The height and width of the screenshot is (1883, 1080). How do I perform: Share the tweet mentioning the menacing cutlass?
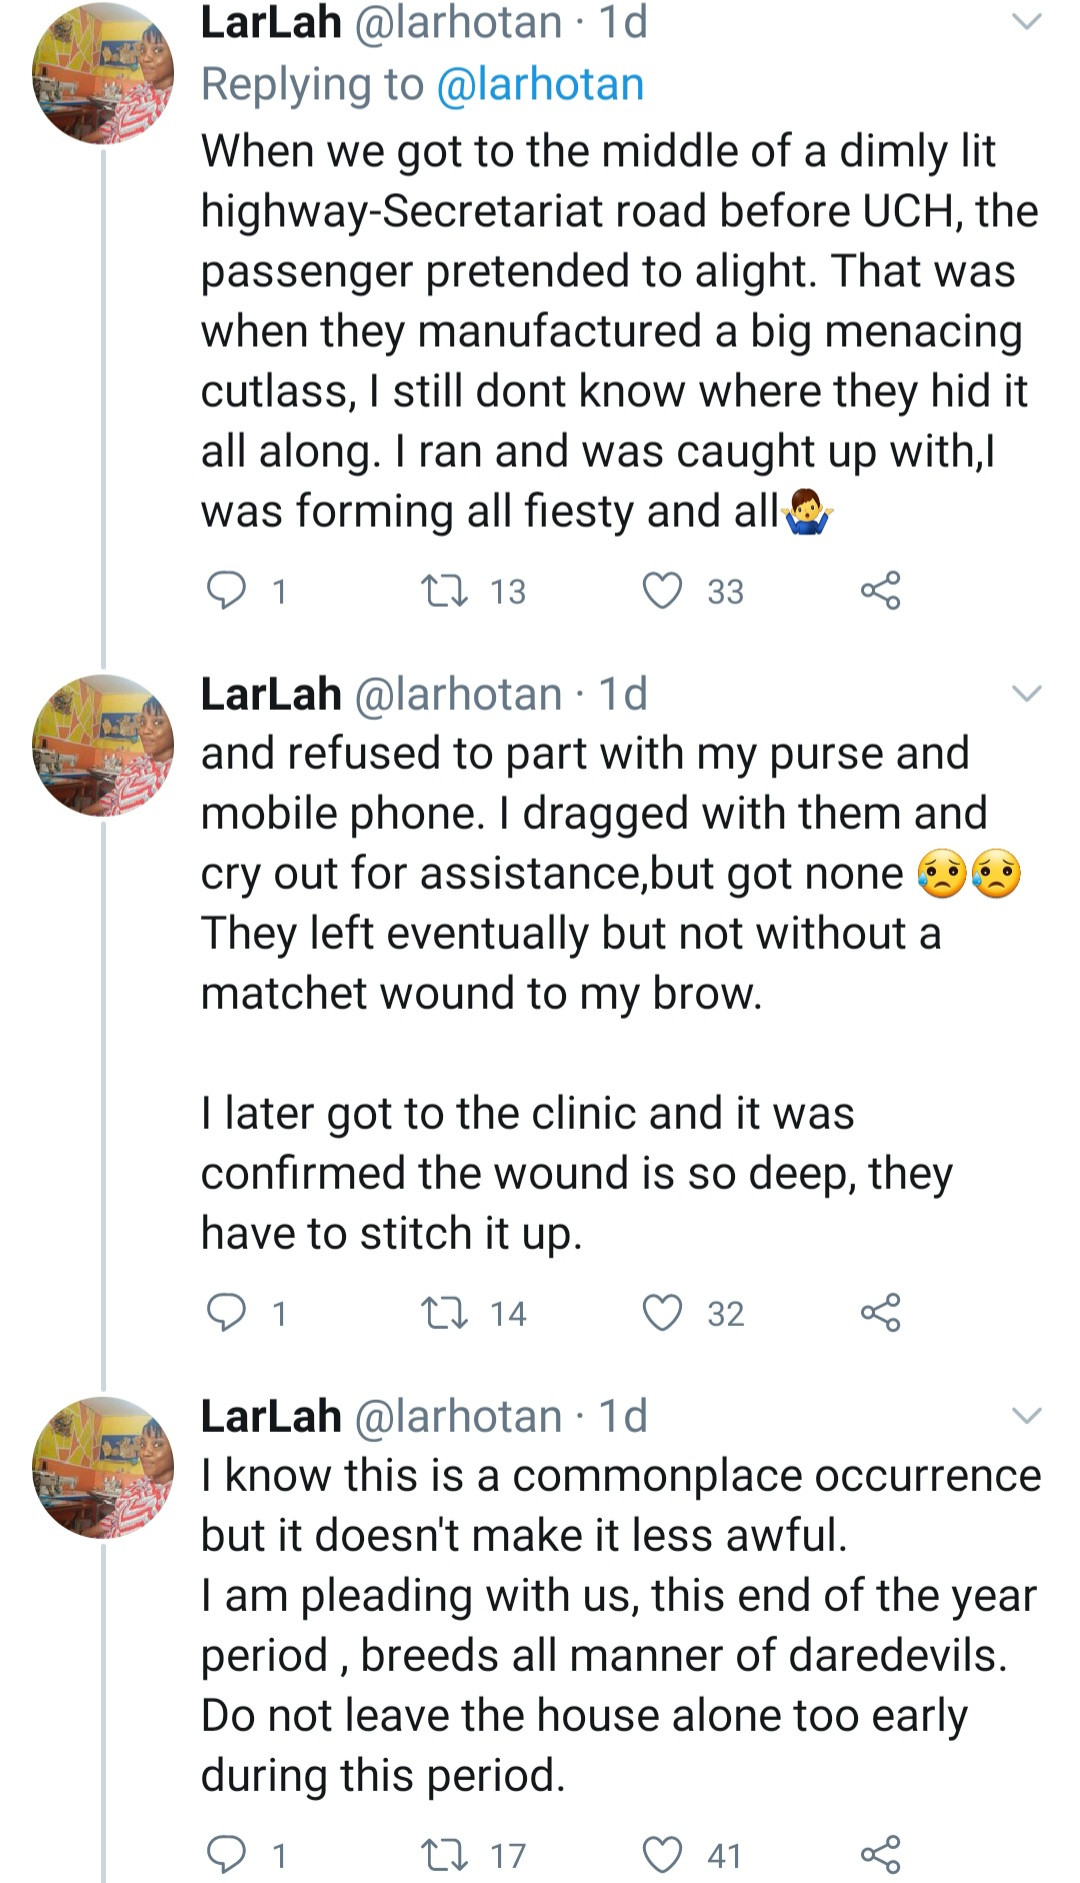pyautogui.click(x=880, y=590)
